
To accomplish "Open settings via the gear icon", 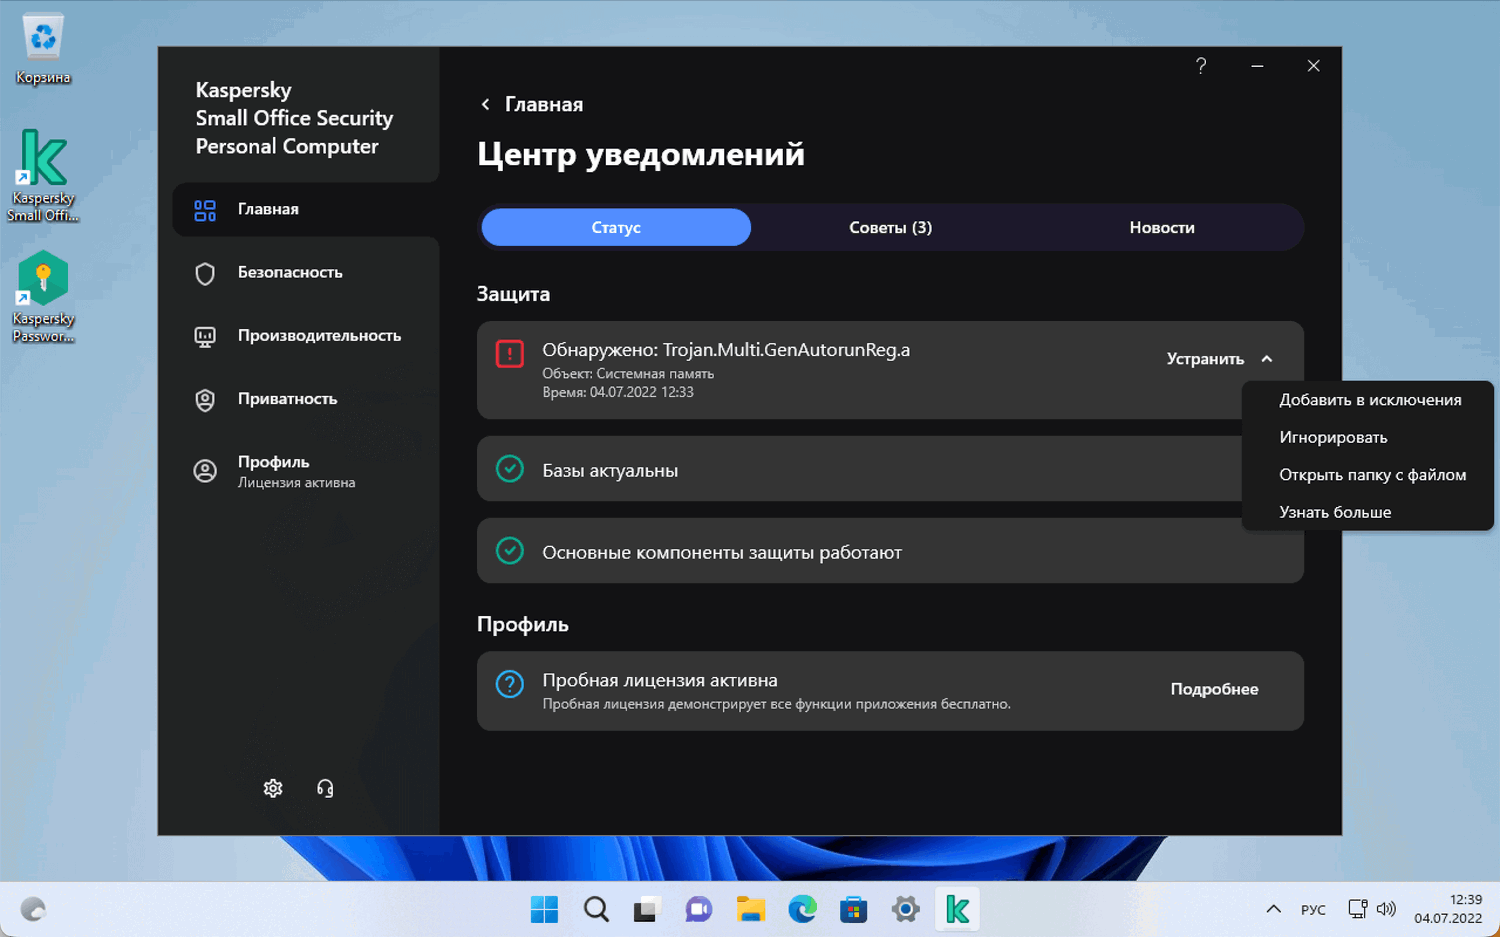I will pos(273,788).
